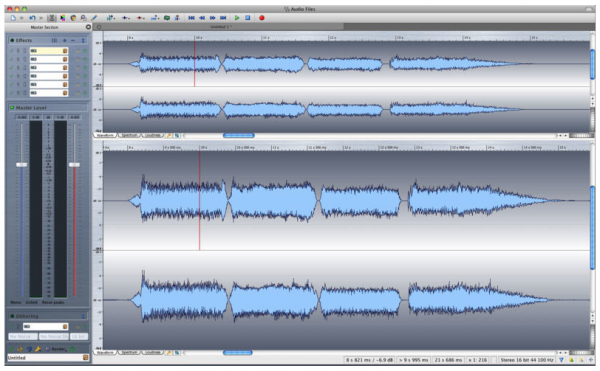Click the plus icon in Effects header

click(65, 40)
